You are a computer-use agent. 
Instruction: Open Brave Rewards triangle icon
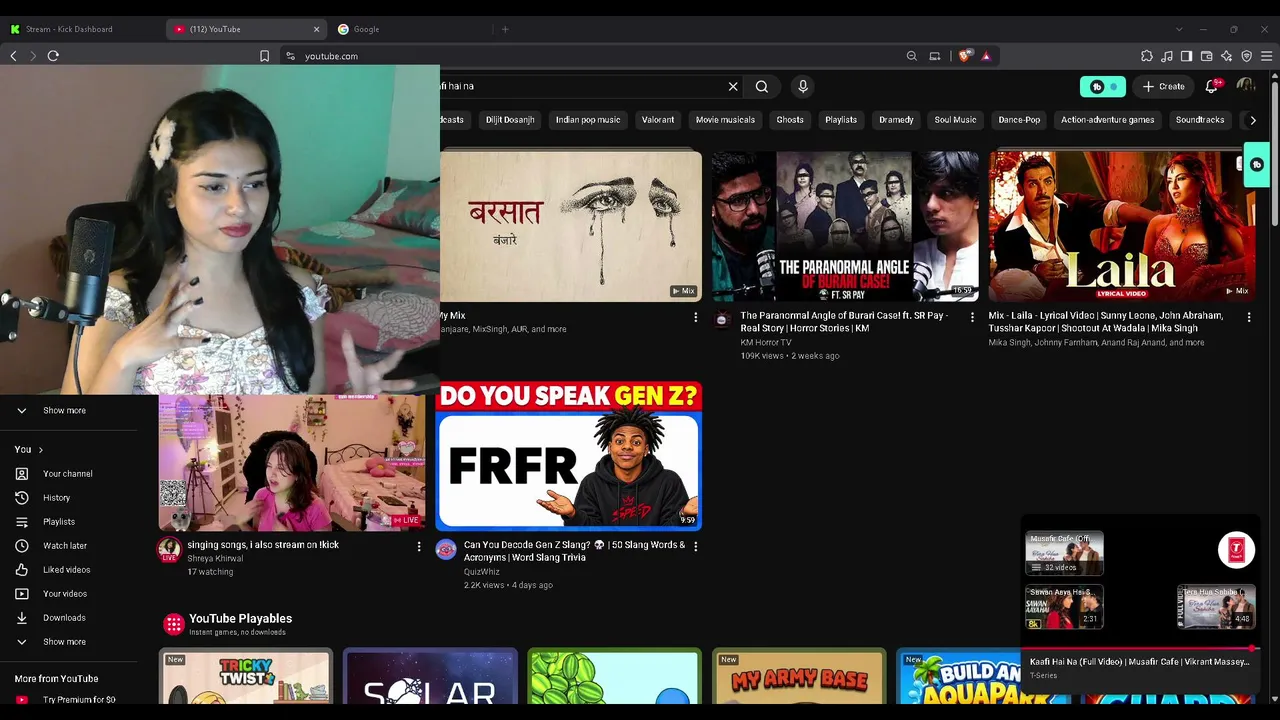click(x=986, y=56)
